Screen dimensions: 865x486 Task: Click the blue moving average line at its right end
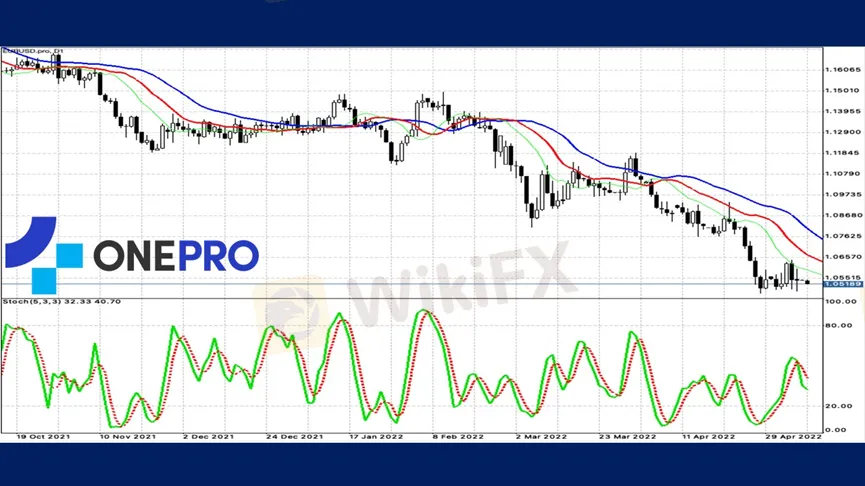[x=818, y=237]
